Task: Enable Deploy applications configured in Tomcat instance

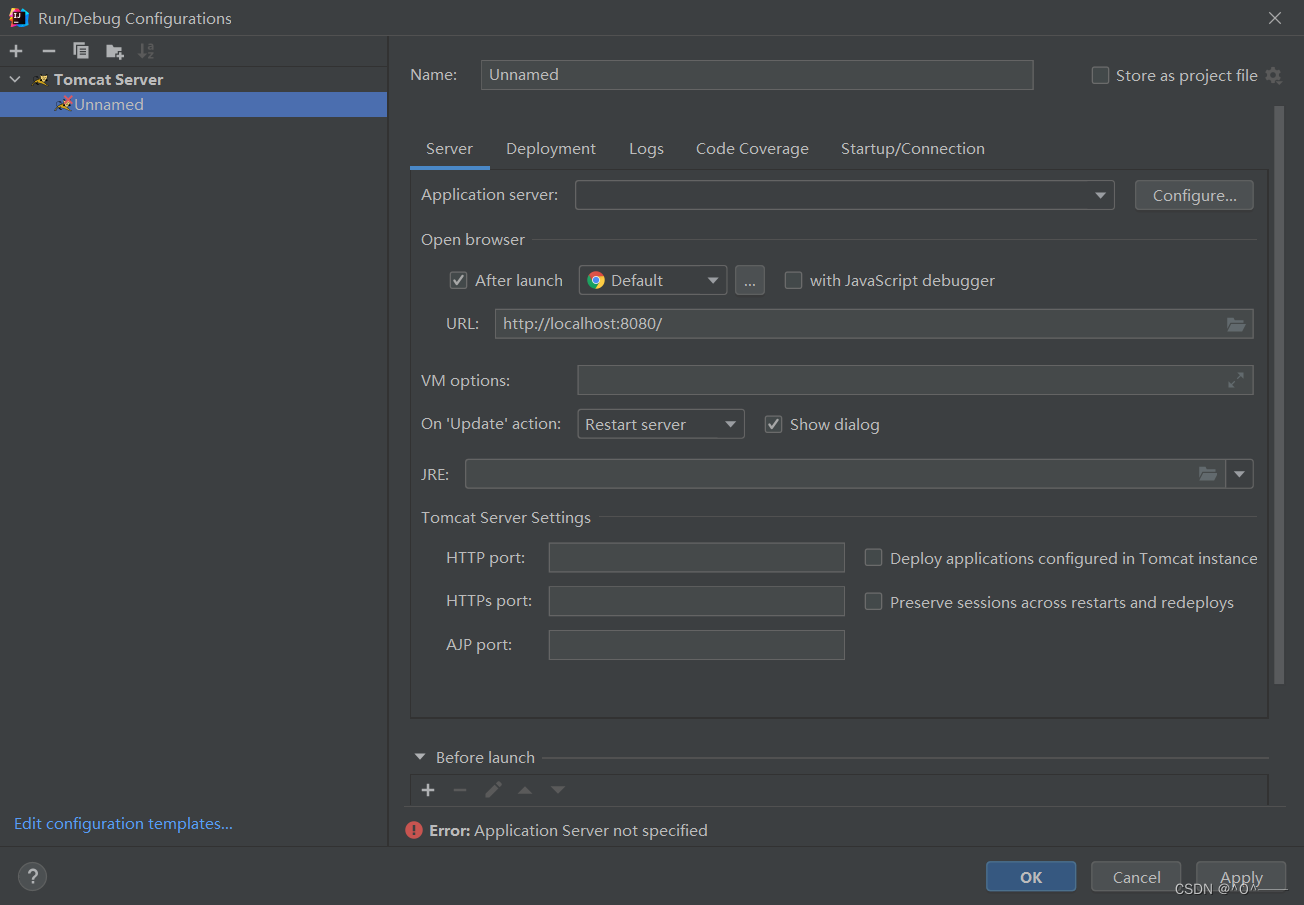Action: (873, 558)
